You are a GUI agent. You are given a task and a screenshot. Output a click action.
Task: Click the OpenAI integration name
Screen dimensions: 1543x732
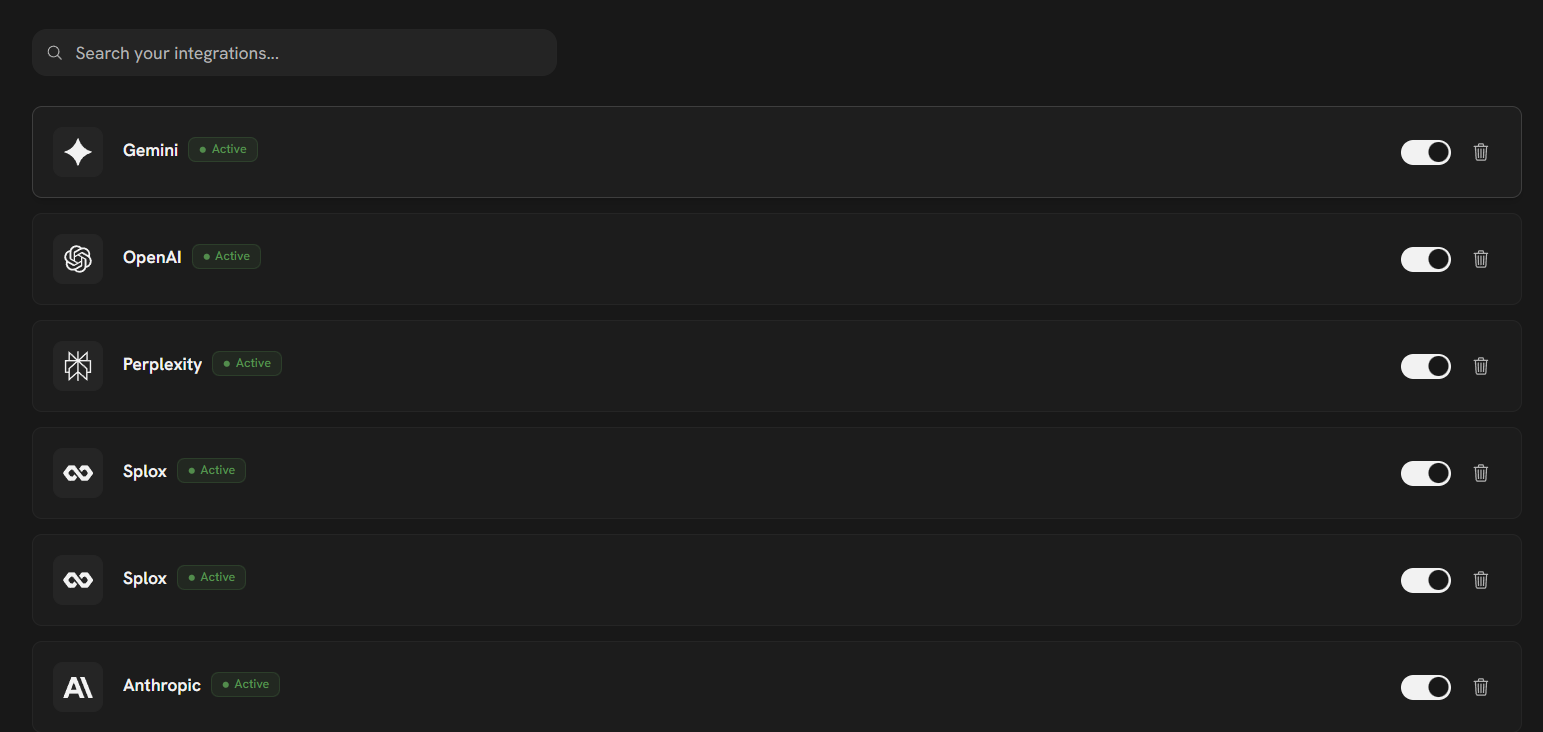(152, 257)
